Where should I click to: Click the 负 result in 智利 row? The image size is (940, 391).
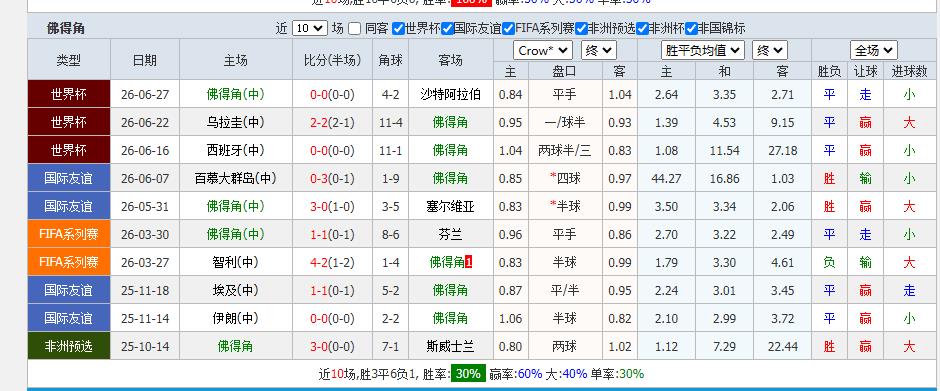(x=829, y=262)
